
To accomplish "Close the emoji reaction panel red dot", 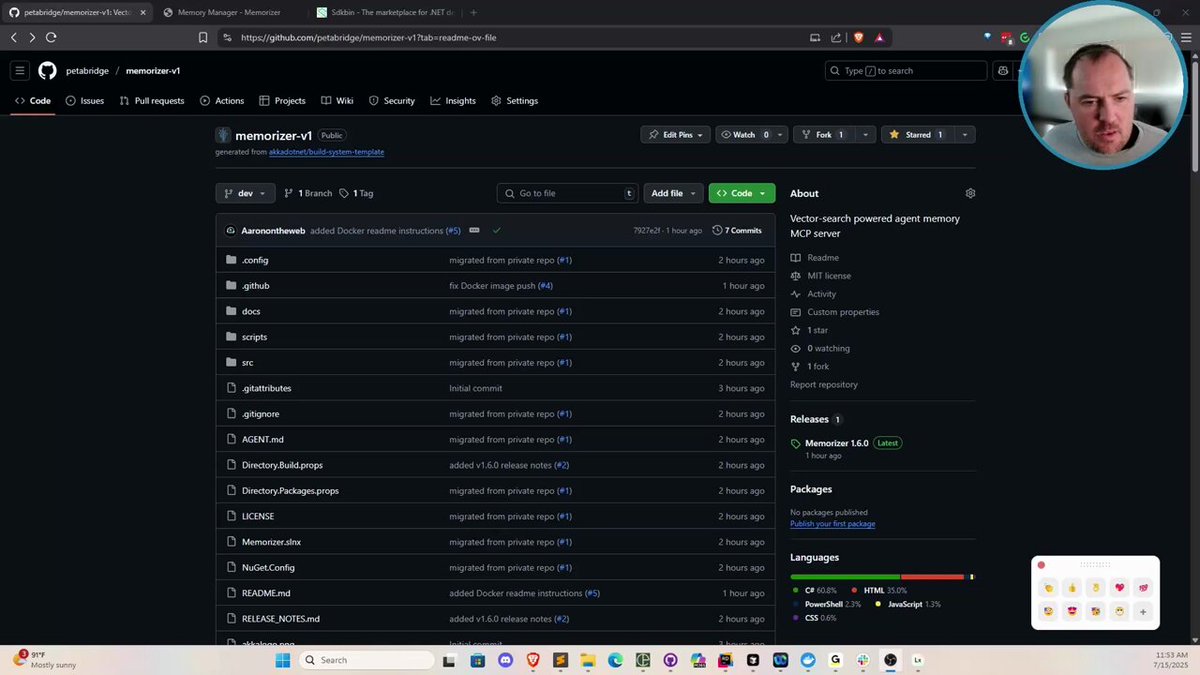I will point(1041,565).
